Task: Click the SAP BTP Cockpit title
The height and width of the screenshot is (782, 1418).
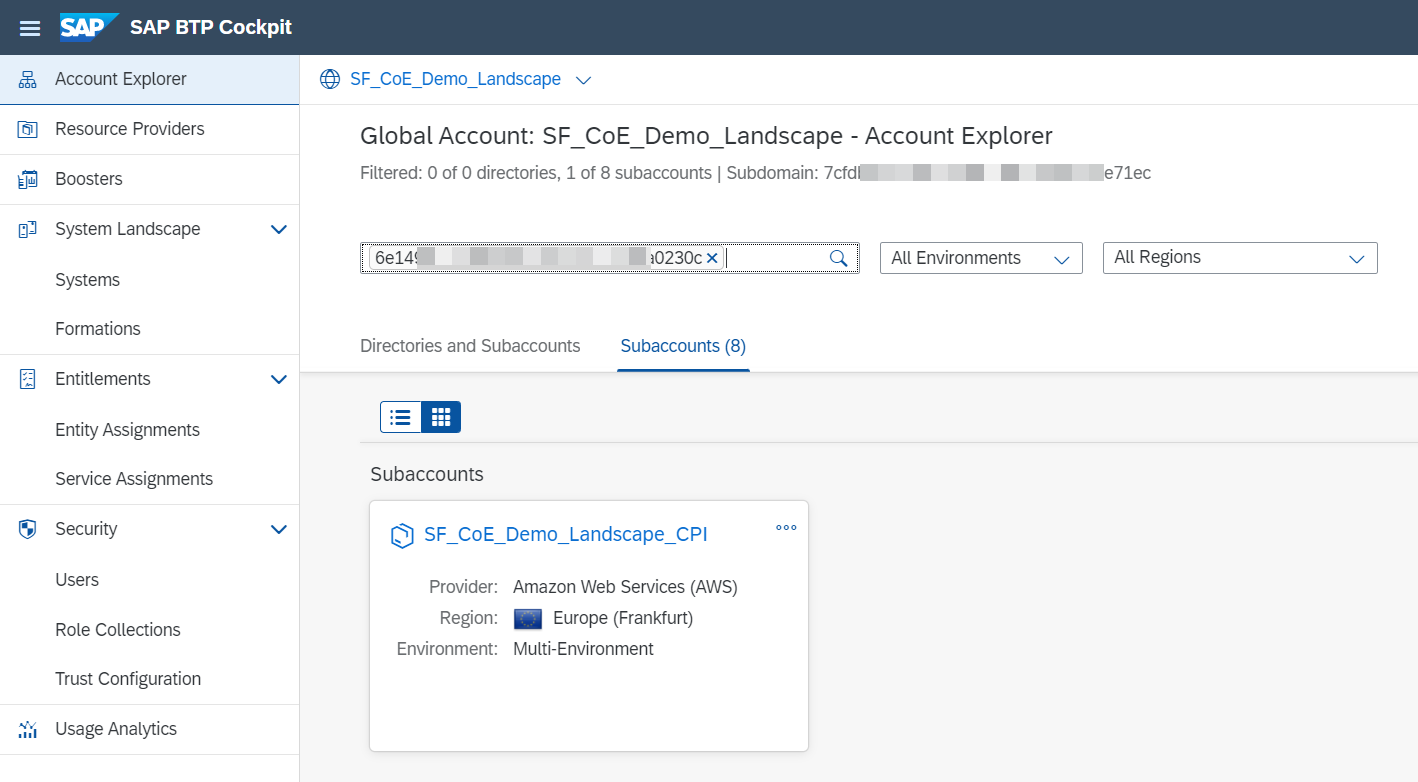Action: click(211, 28)
